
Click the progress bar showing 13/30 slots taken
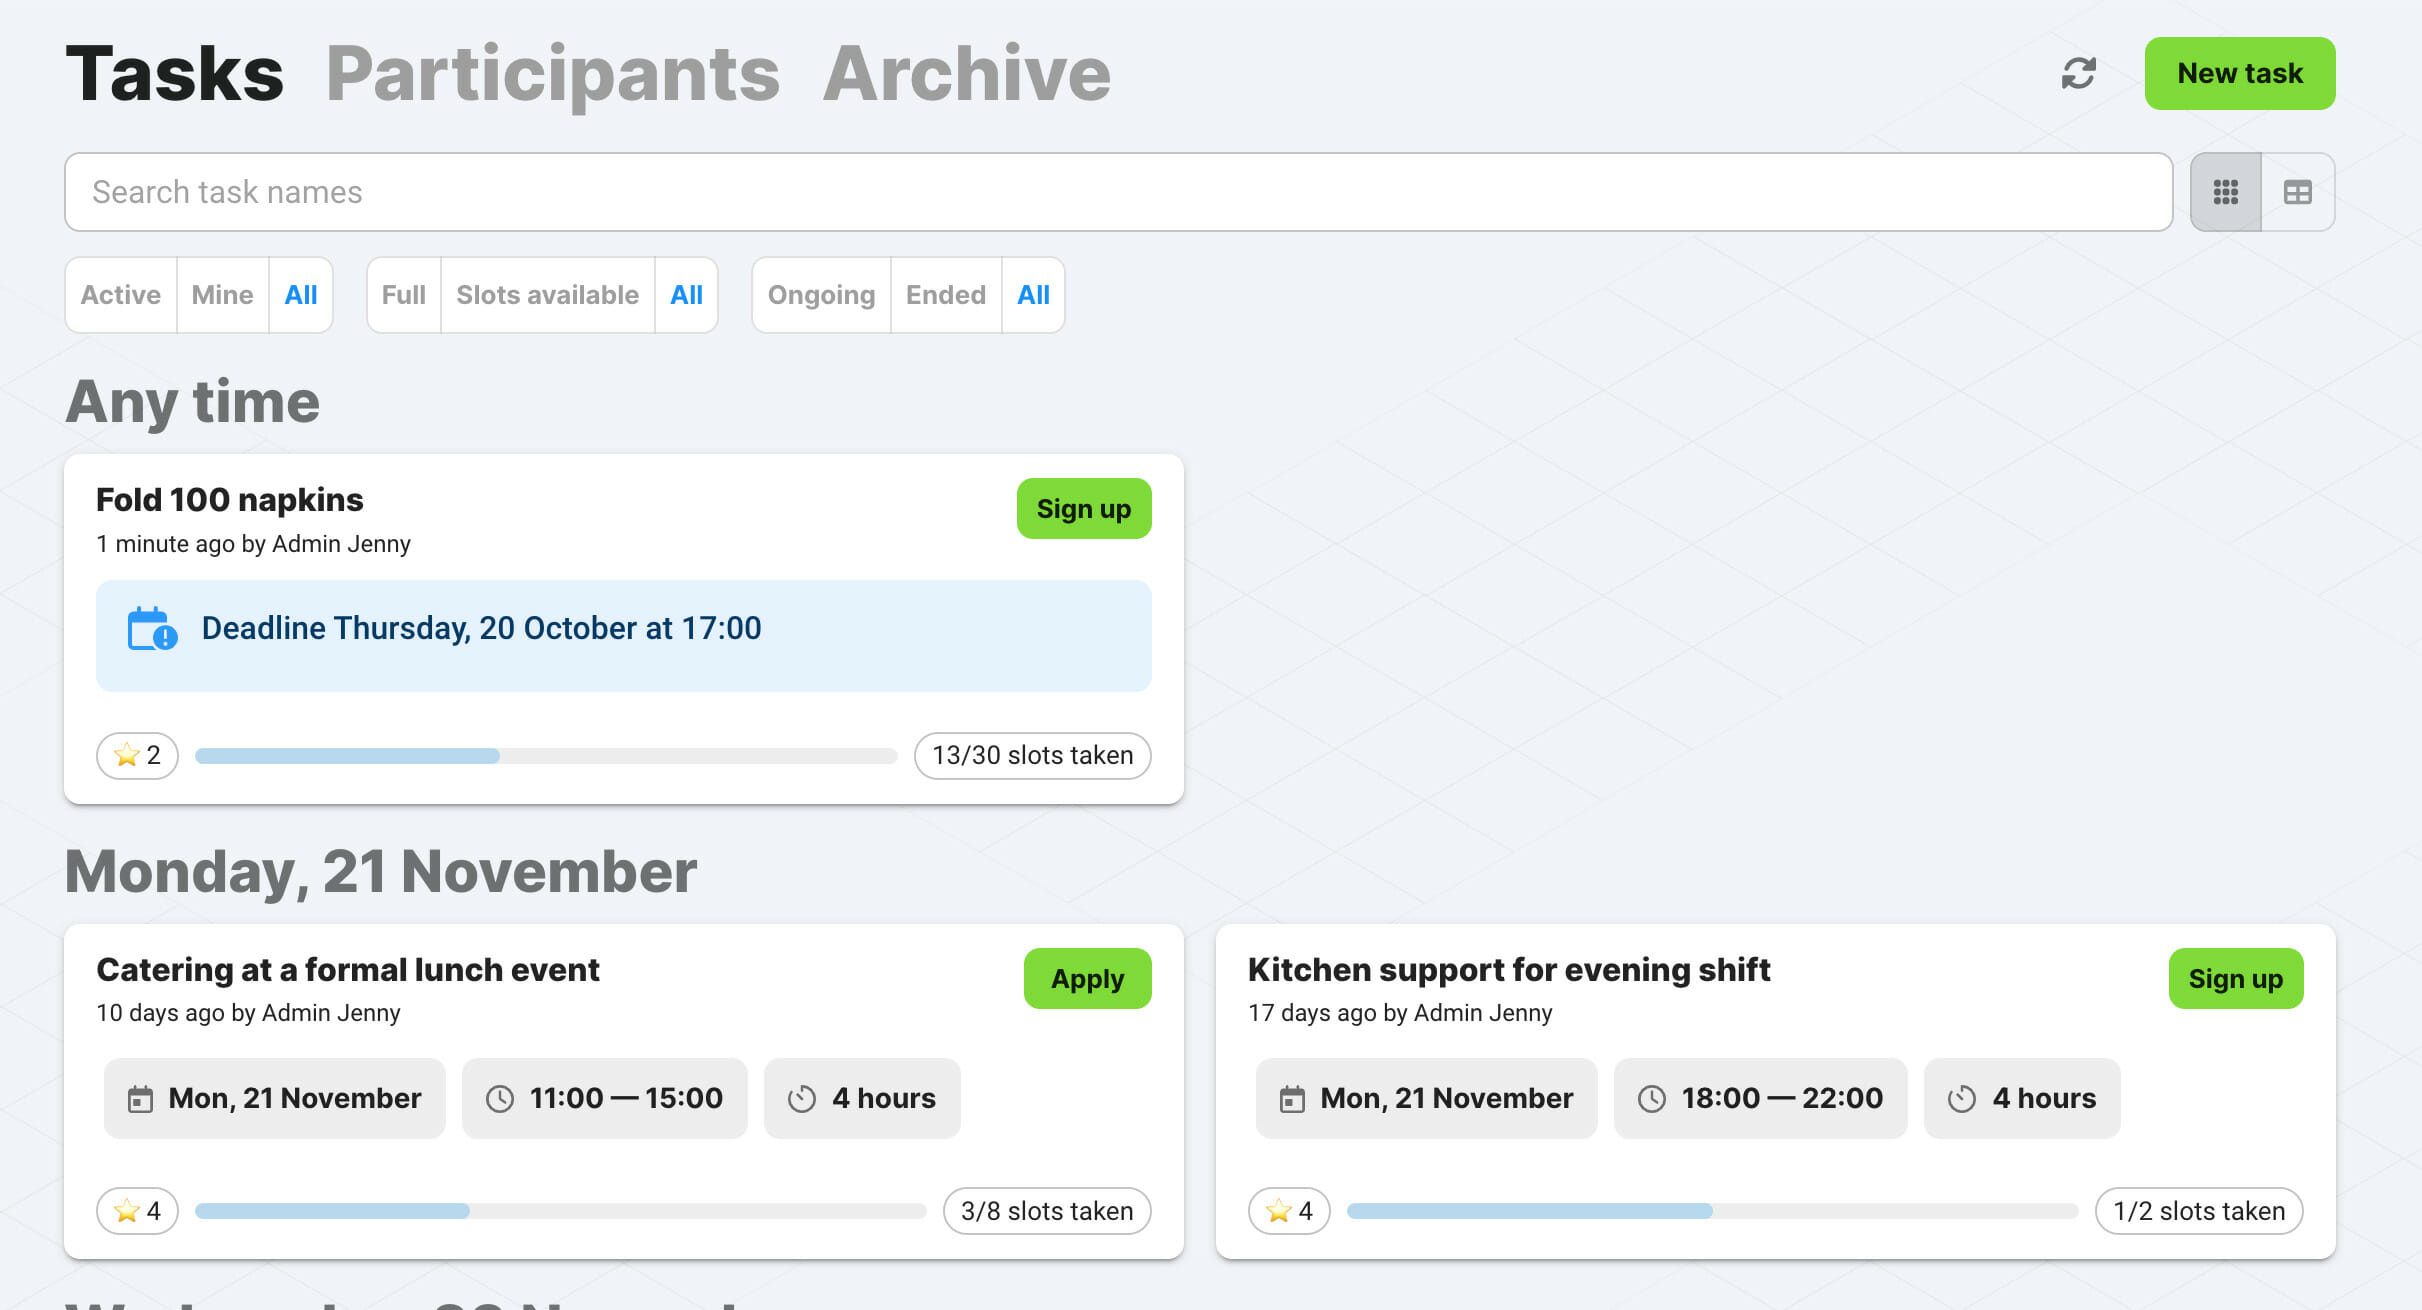pyautogui.click(x=546, y=756)
